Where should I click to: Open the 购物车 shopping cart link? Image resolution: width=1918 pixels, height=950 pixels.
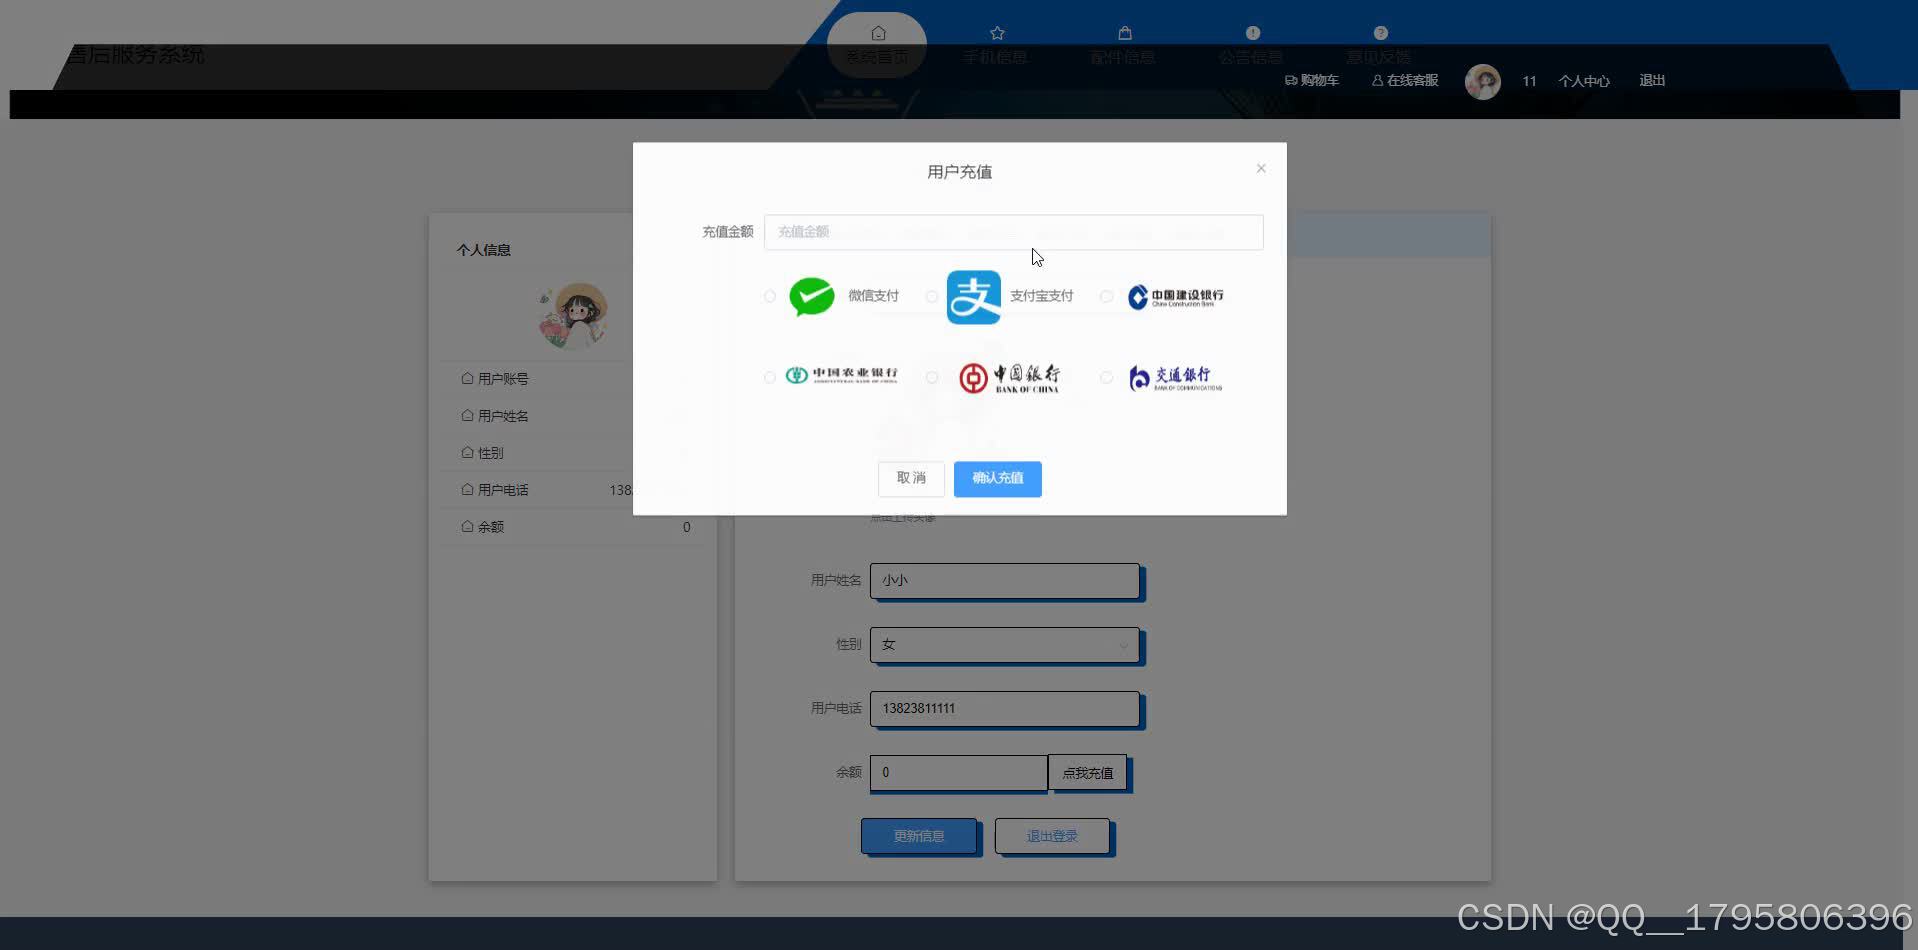click(1311, 80)
